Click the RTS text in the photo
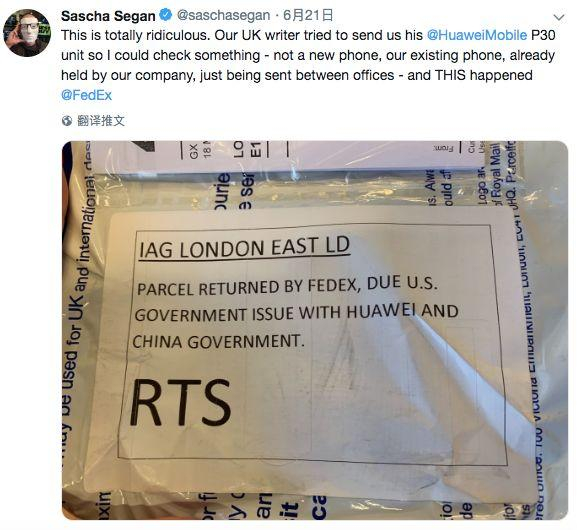 coord(180,403)
